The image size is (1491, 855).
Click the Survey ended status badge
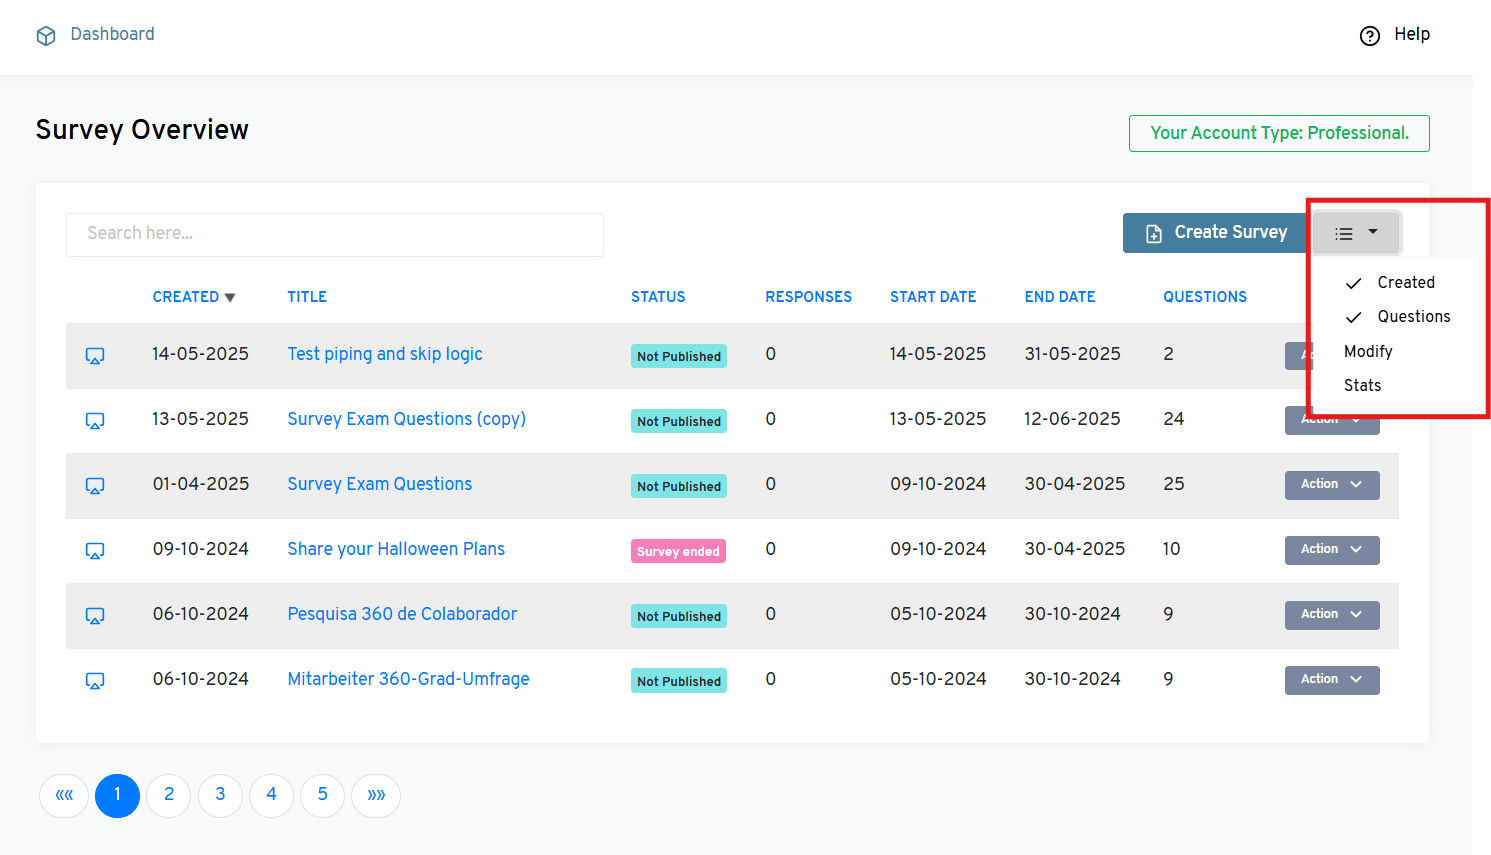pyautogui.click(x=678, y=551)
